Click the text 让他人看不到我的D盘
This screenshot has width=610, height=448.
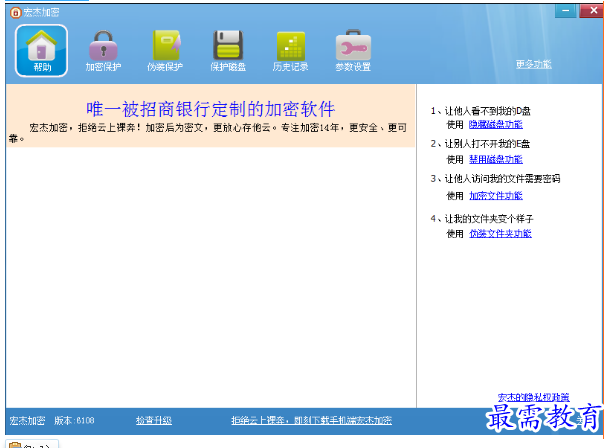click(x=487, y=111)
